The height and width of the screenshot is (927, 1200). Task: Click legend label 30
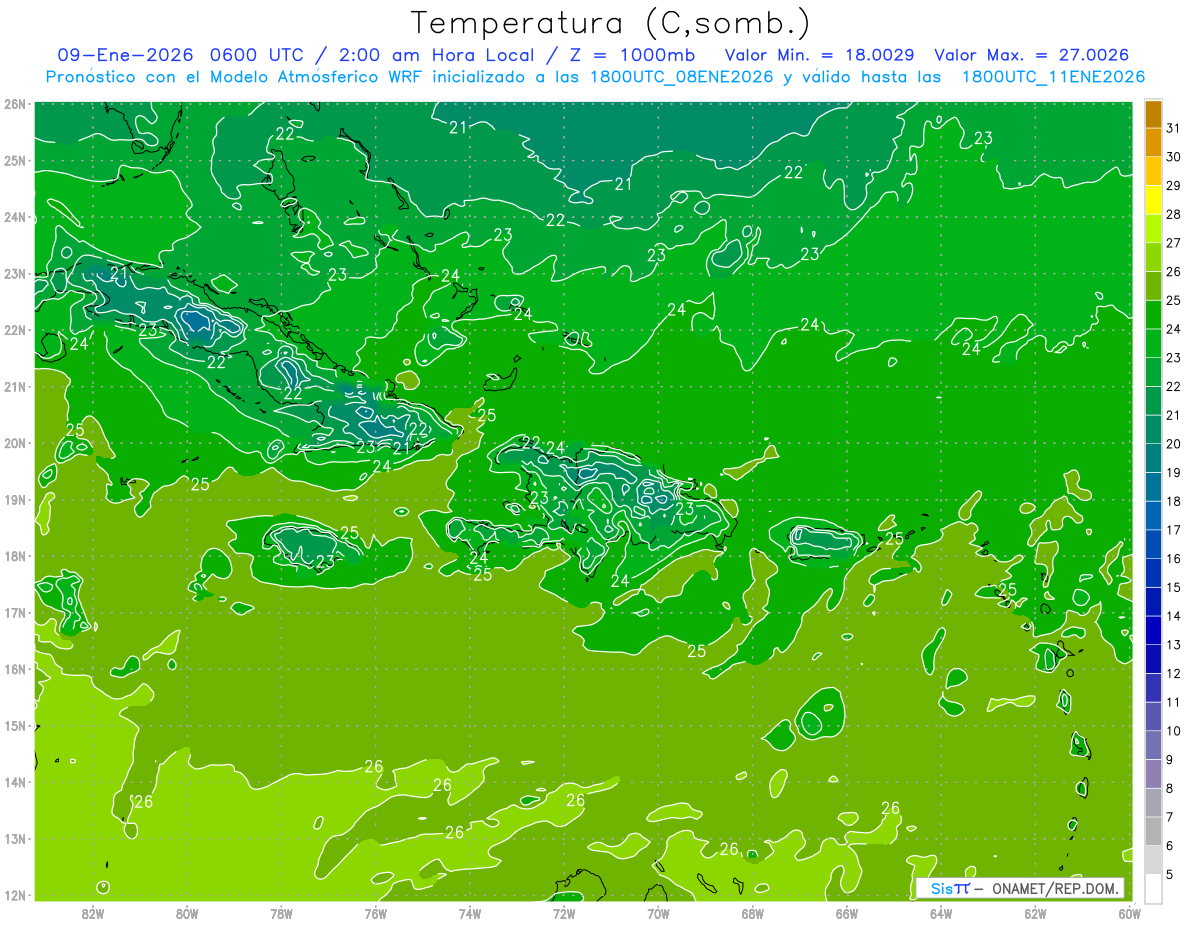click(x=1173, y=158)
